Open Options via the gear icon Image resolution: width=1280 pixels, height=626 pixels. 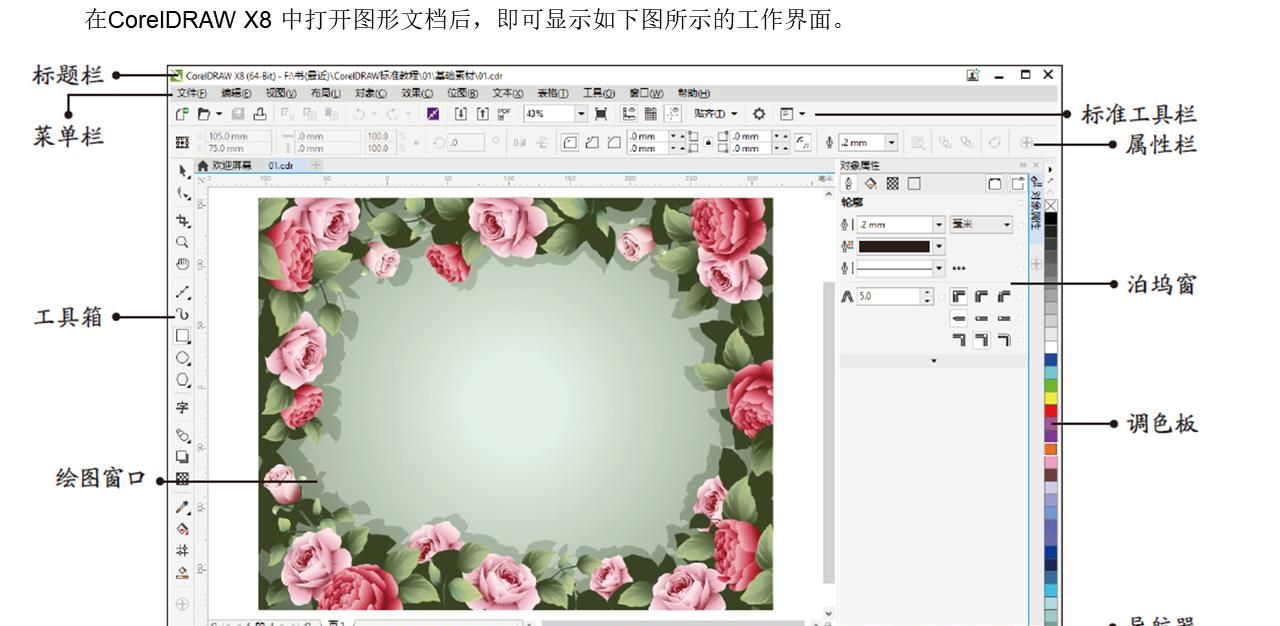point(759,114)
